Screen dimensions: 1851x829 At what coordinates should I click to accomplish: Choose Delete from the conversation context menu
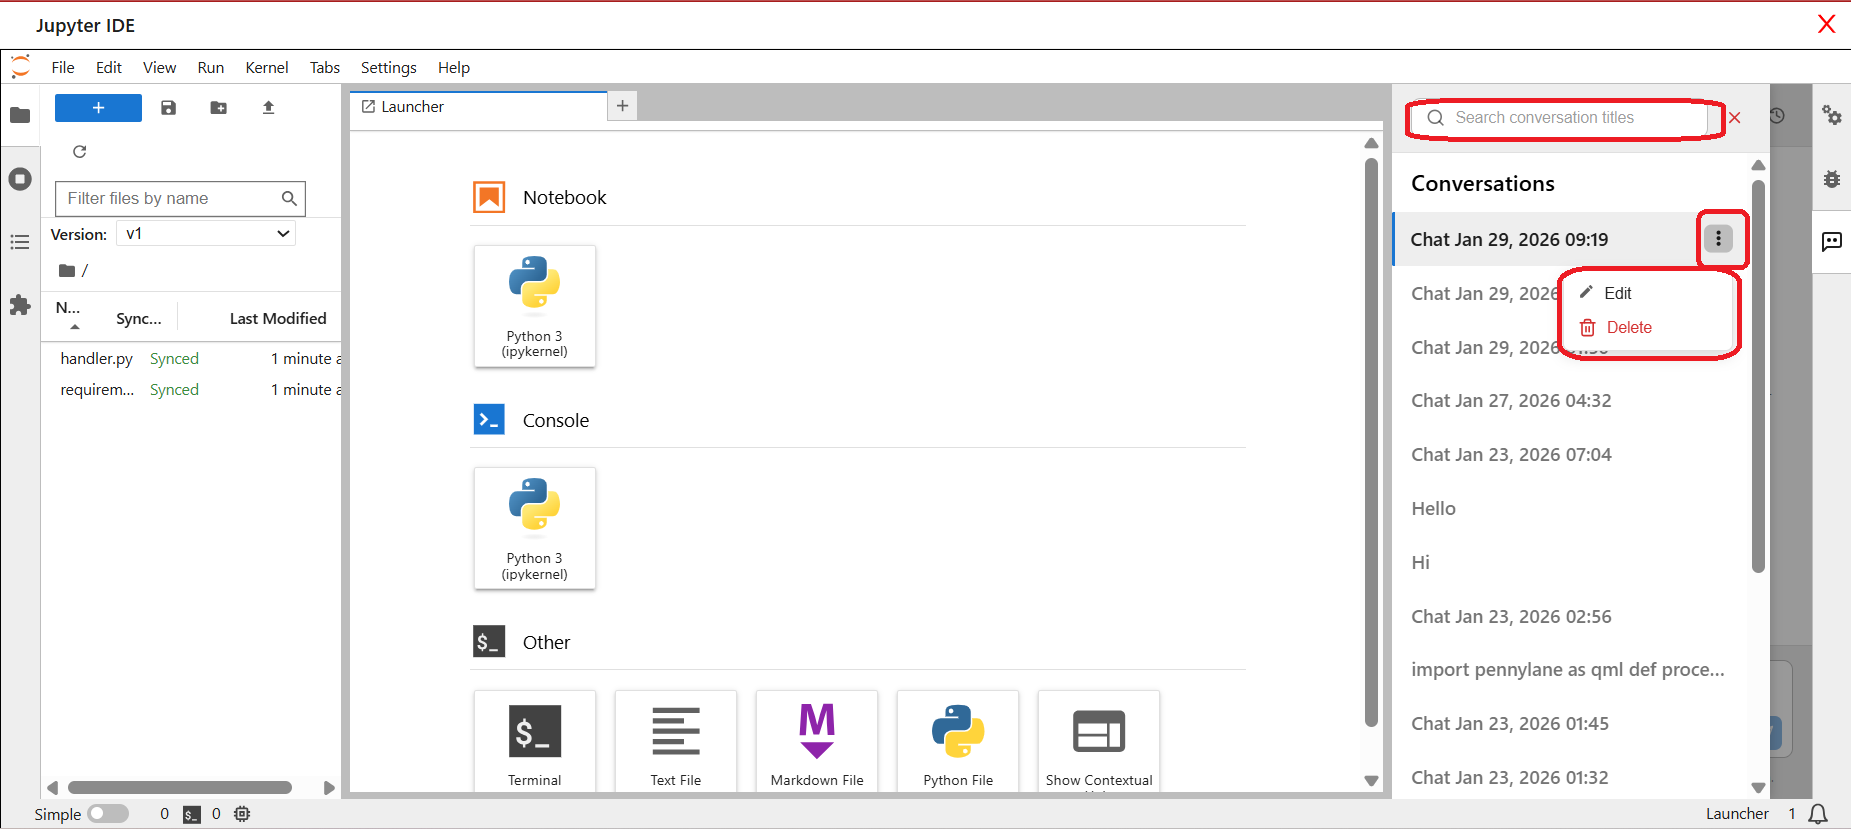click(1628, 327)
